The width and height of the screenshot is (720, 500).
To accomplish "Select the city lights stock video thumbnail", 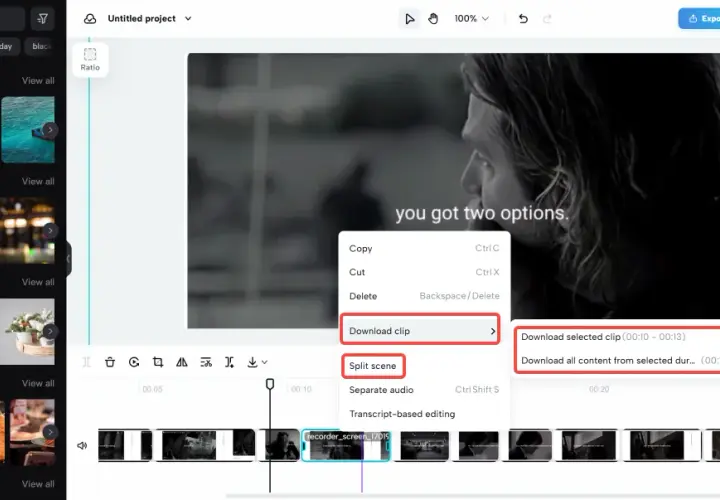I will [x=28, y=230].
